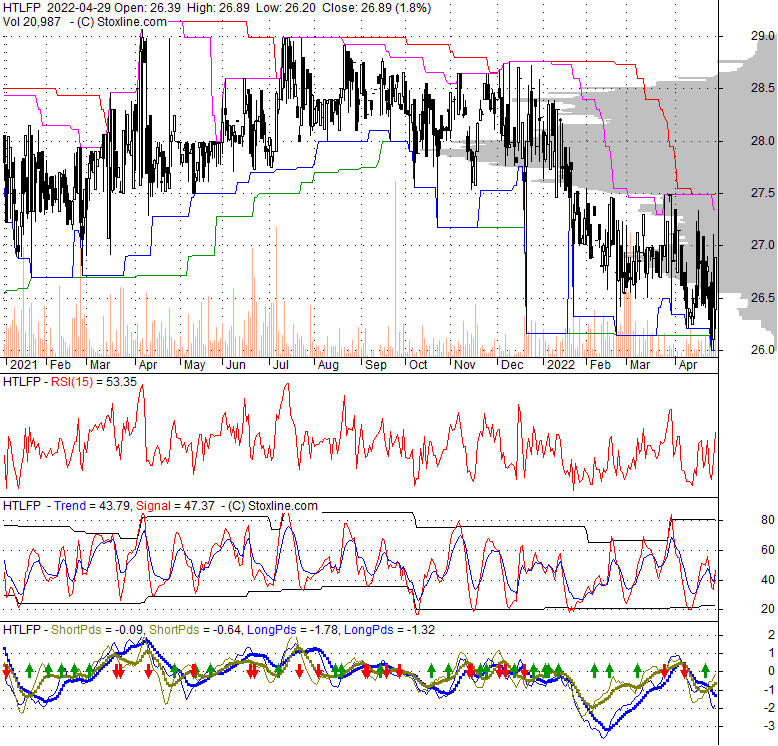
Task: Click the "Close: 26.89 (1.8%)" header value
Action: point(376,8)
